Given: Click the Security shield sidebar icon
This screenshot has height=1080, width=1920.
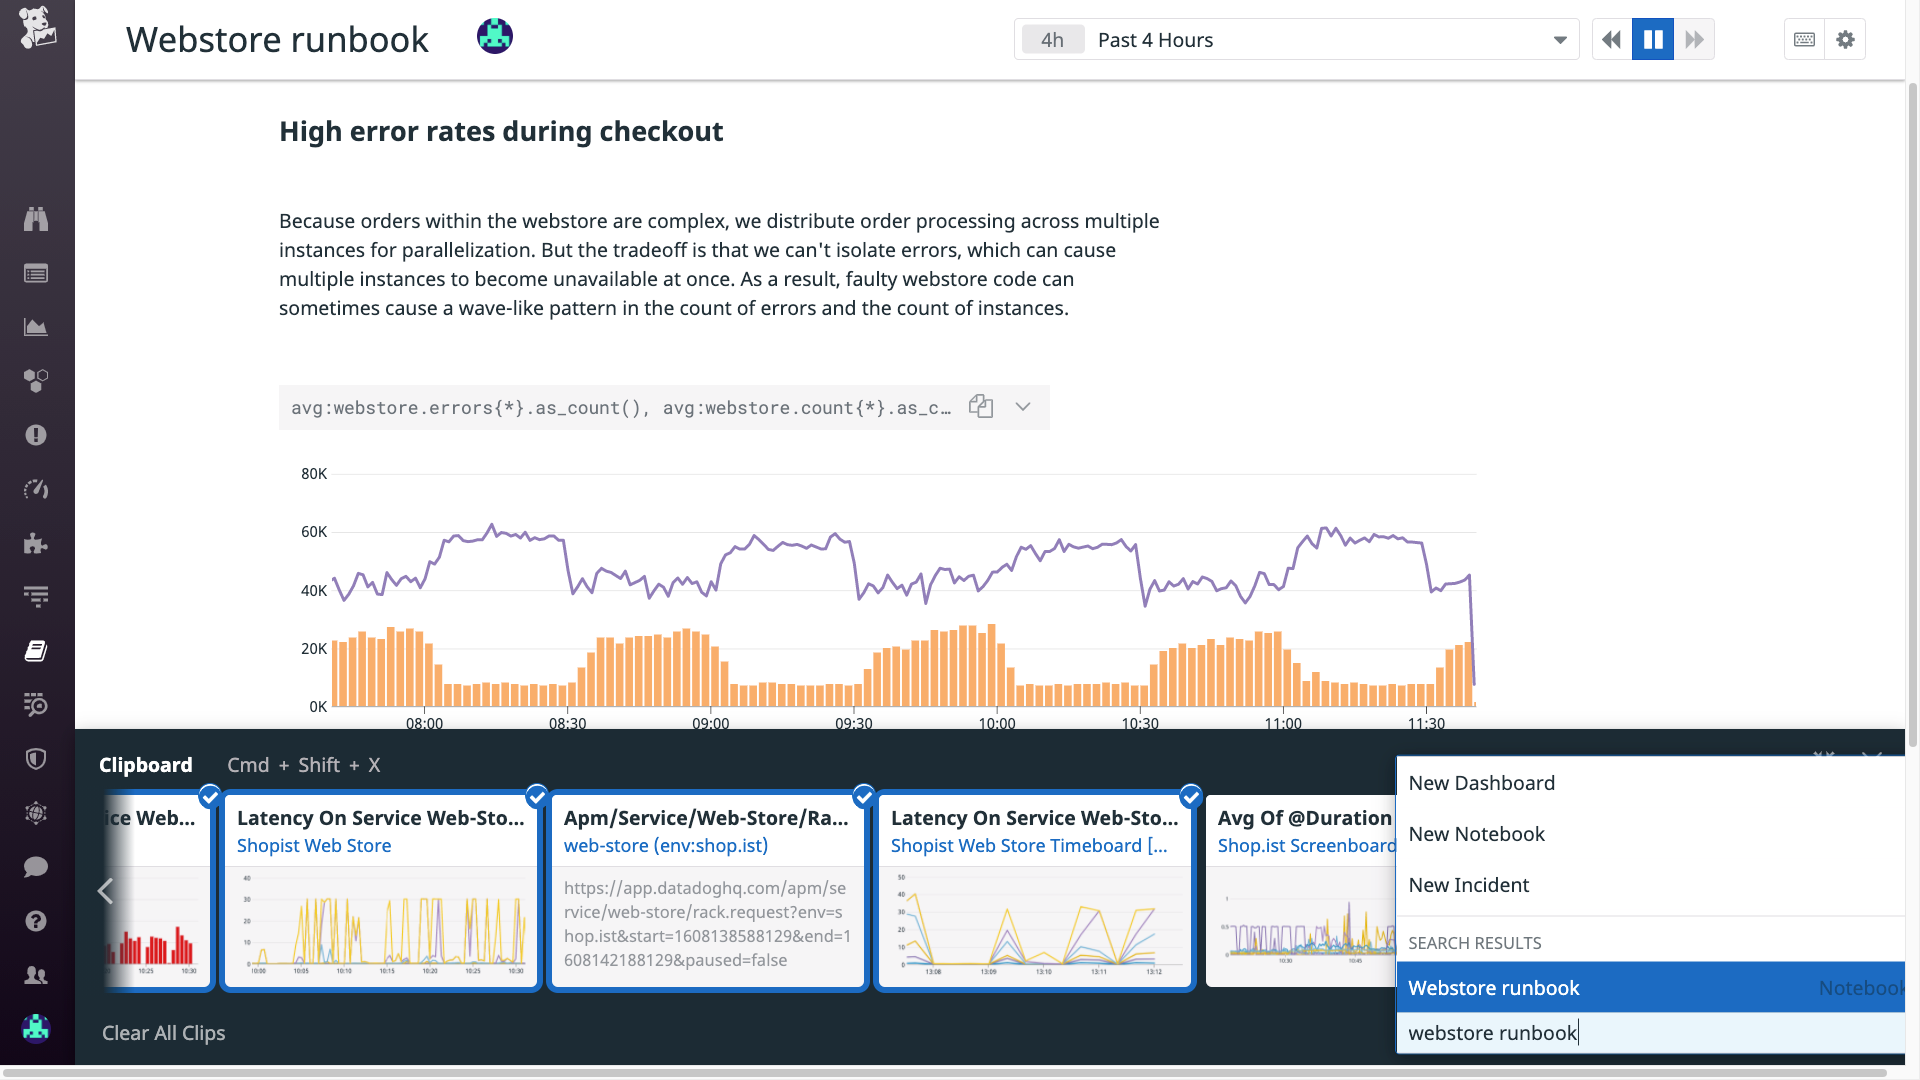Looking at the screenshot, I should coord(36,759).
